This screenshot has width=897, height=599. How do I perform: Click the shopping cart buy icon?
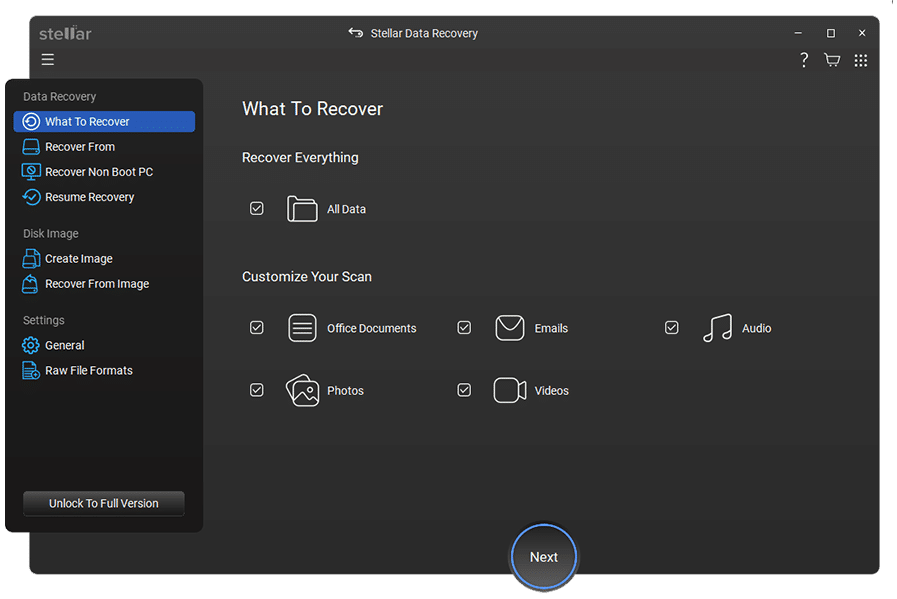(x=832, y=60)
